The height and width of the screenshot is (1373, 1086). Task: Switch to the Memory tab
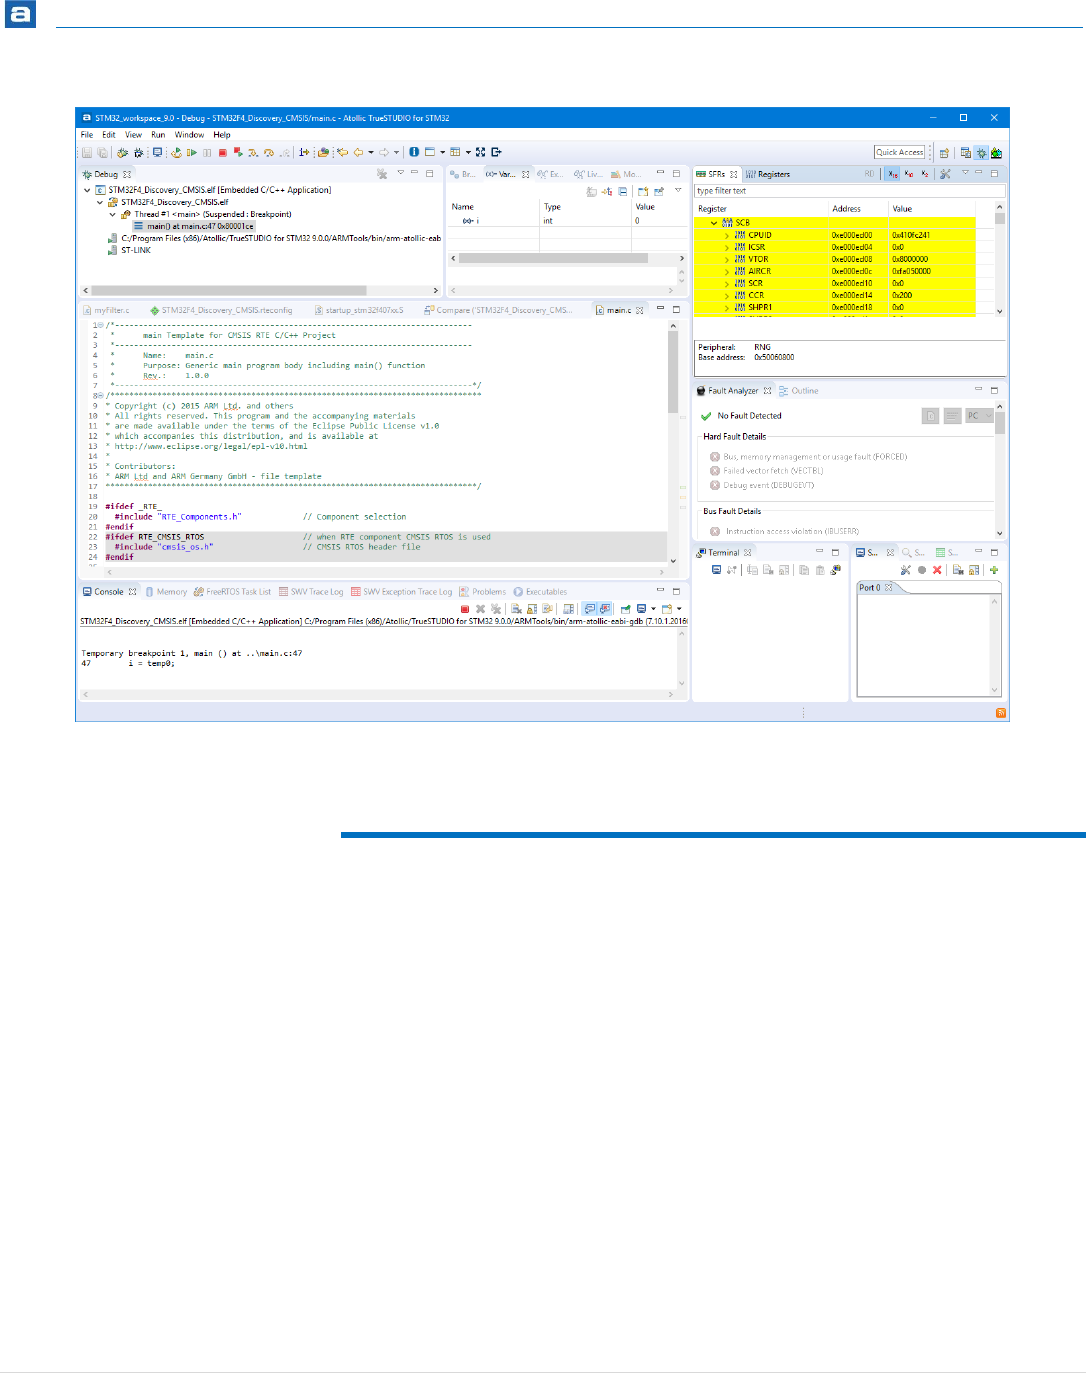pyautogui.click(x=166, y=592)
